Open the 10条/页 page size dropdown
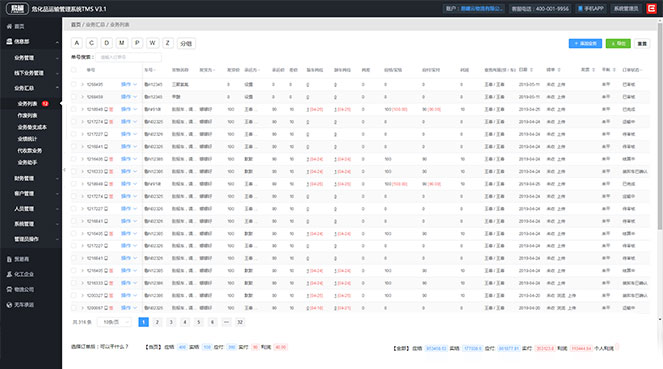This screenshot has width=663, height=369. coord(115,322)
